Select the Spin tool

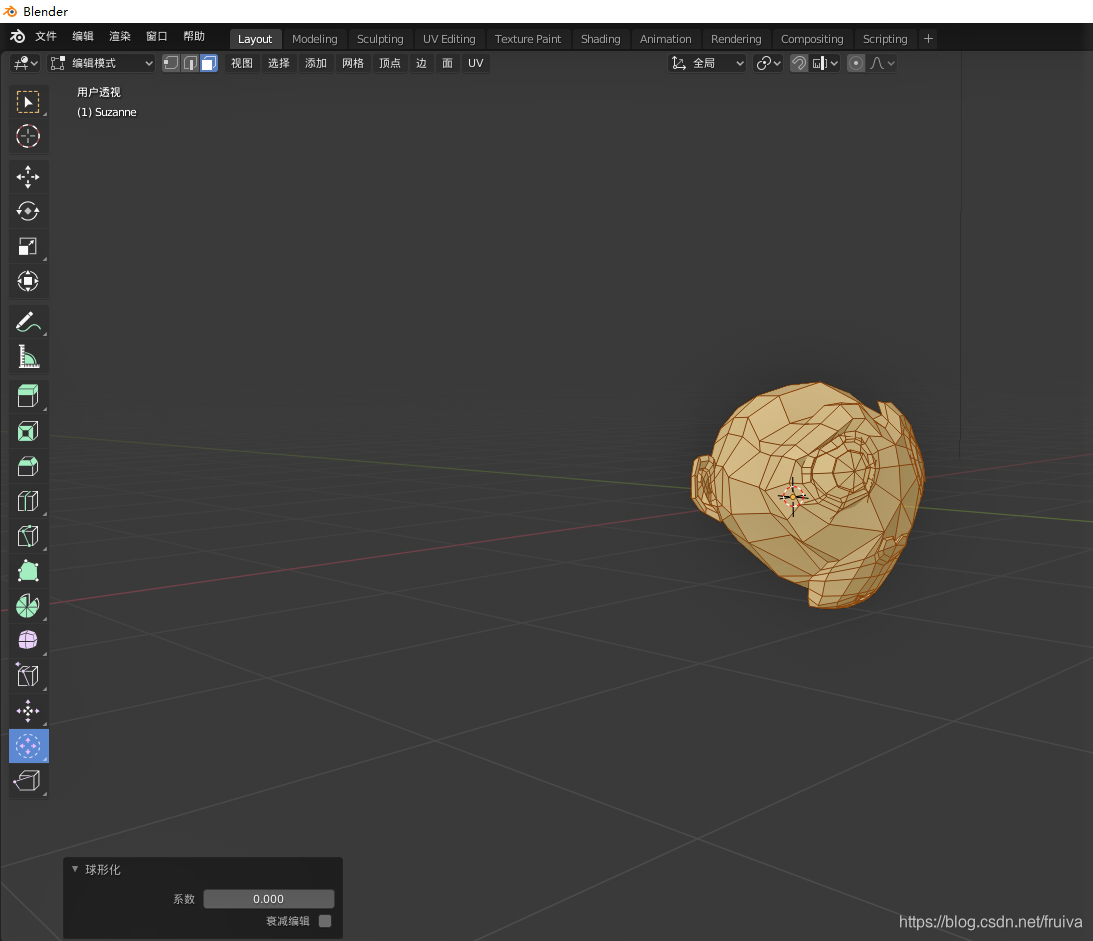pyautogui.click(x=28, y=606)
